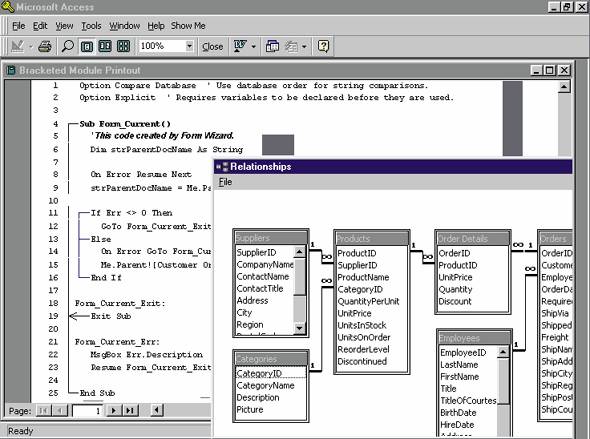Image resolution: width=590 pixels, height=439 pixels.
Task: Select LastName field in Employees
Action: coord(459,365)
